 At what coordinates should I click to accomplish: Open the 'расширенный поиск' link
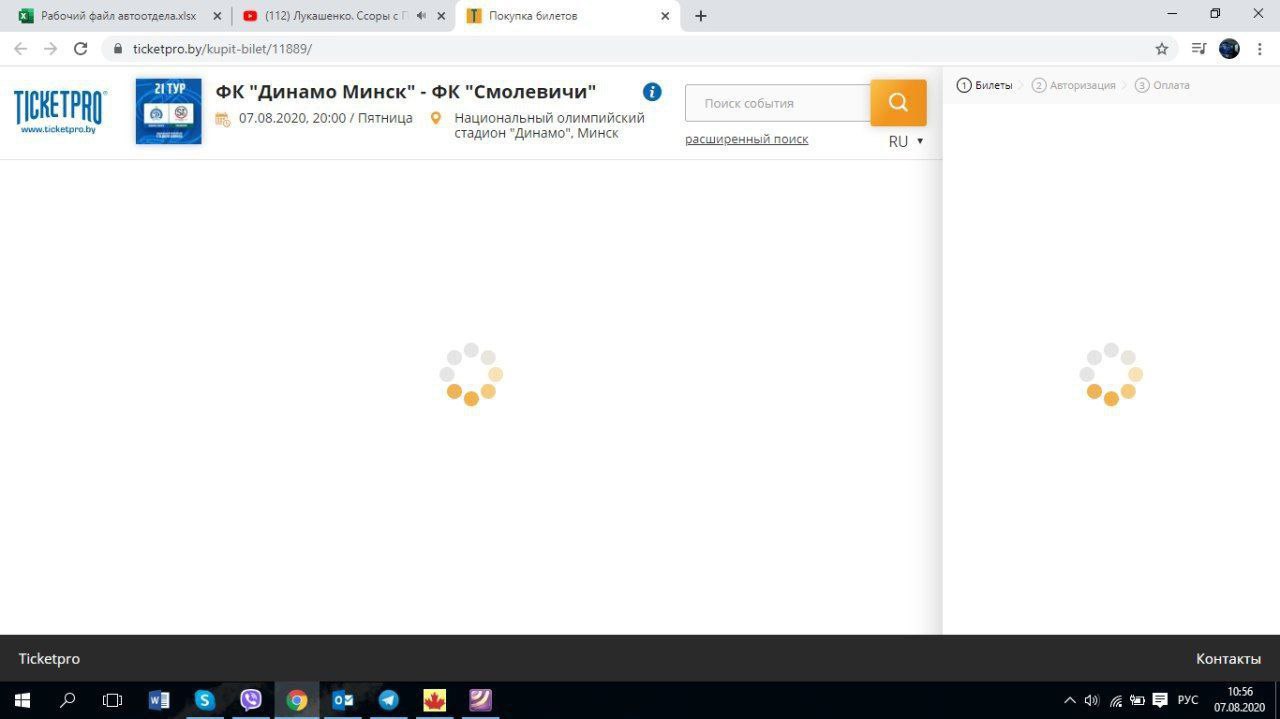click(x=747, y=139)
